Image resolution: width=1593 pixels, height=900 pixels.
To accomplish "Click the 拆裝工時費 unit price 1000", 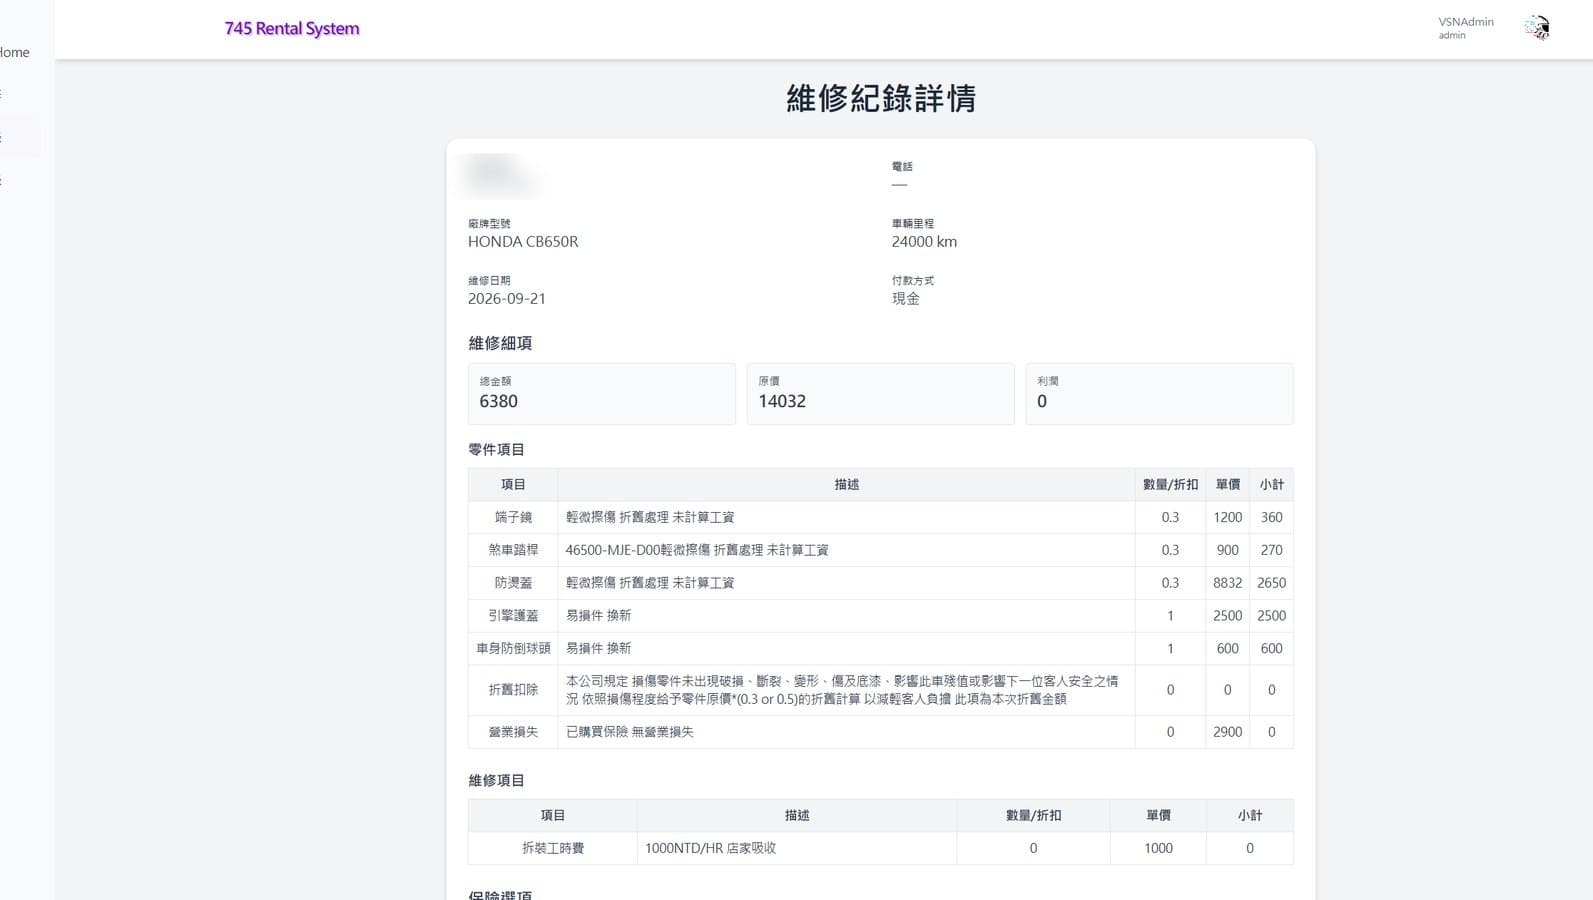I will point(1158,848).
